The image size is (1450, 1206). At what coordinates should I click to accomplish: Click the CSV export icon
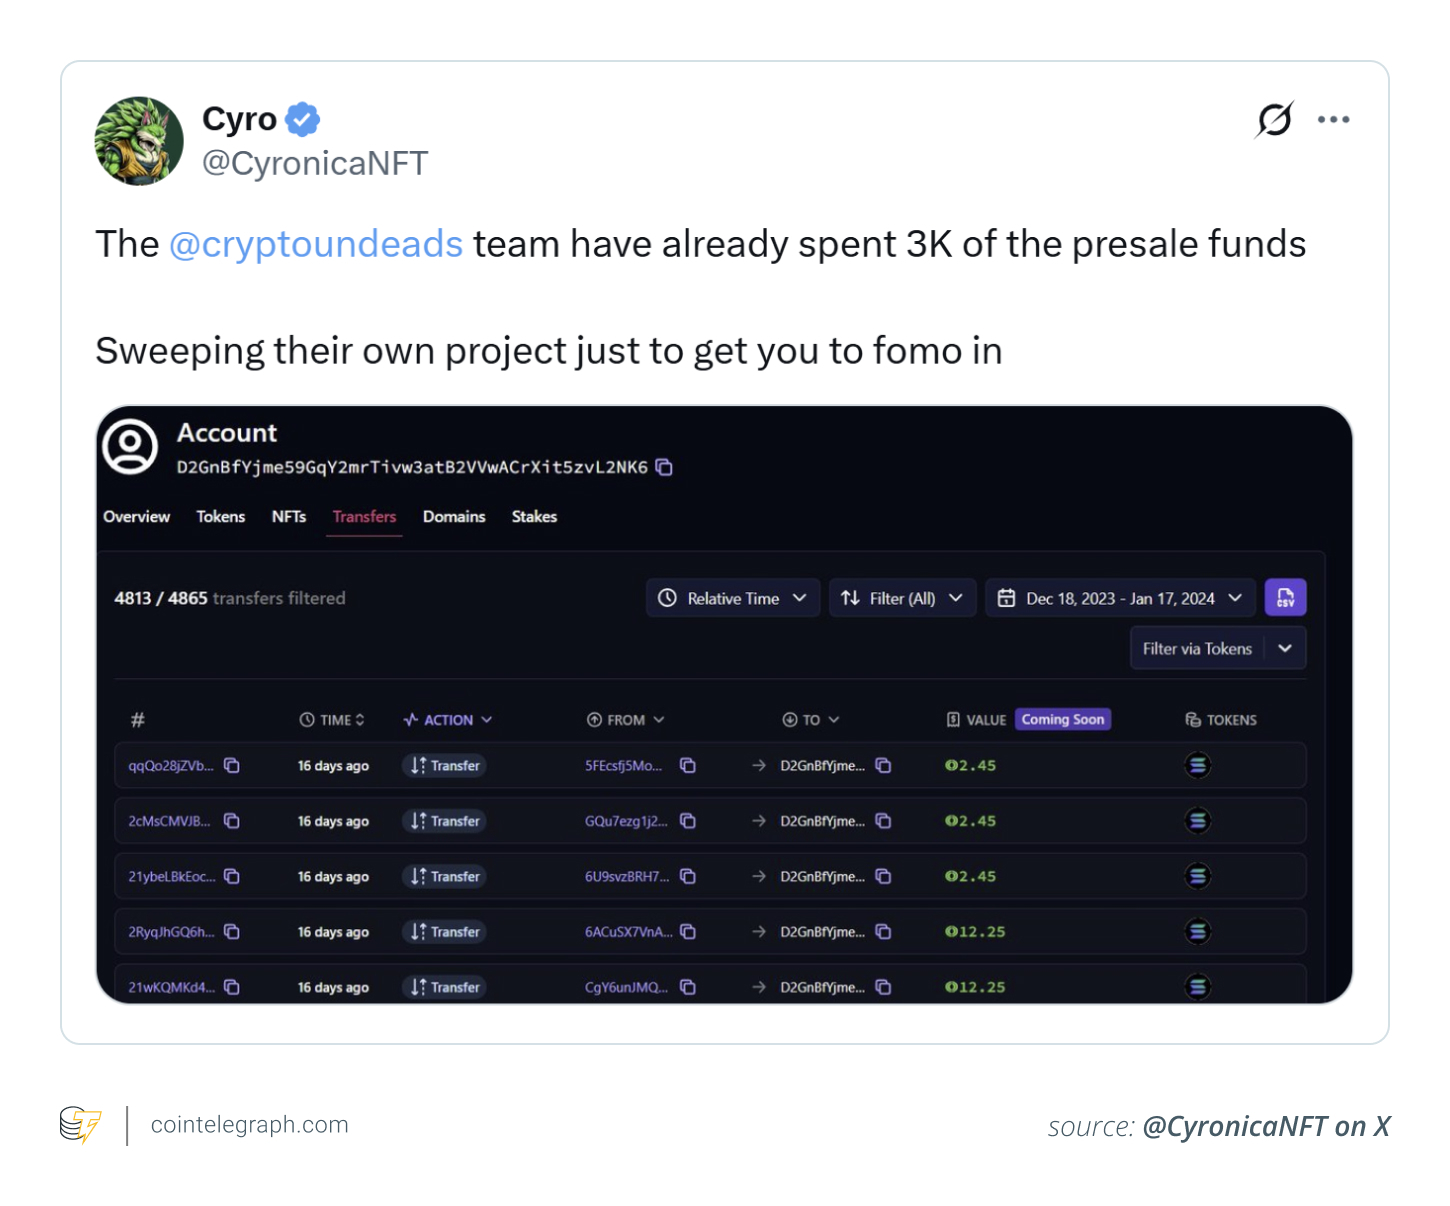point(1286,597)
